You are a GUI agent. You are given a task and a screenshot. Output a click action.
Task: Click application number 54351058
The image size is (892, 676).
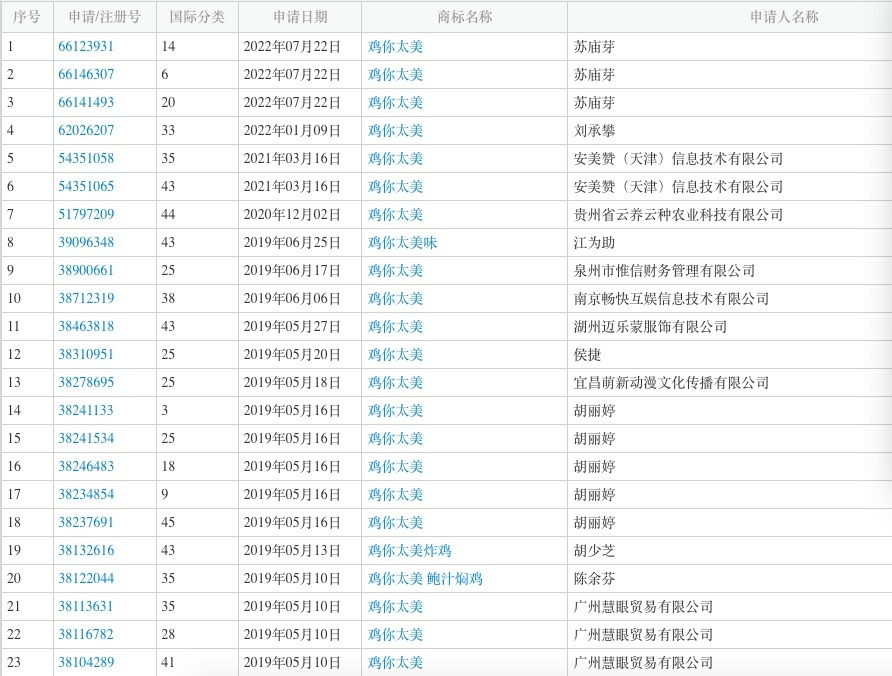(x=86, y=159)
